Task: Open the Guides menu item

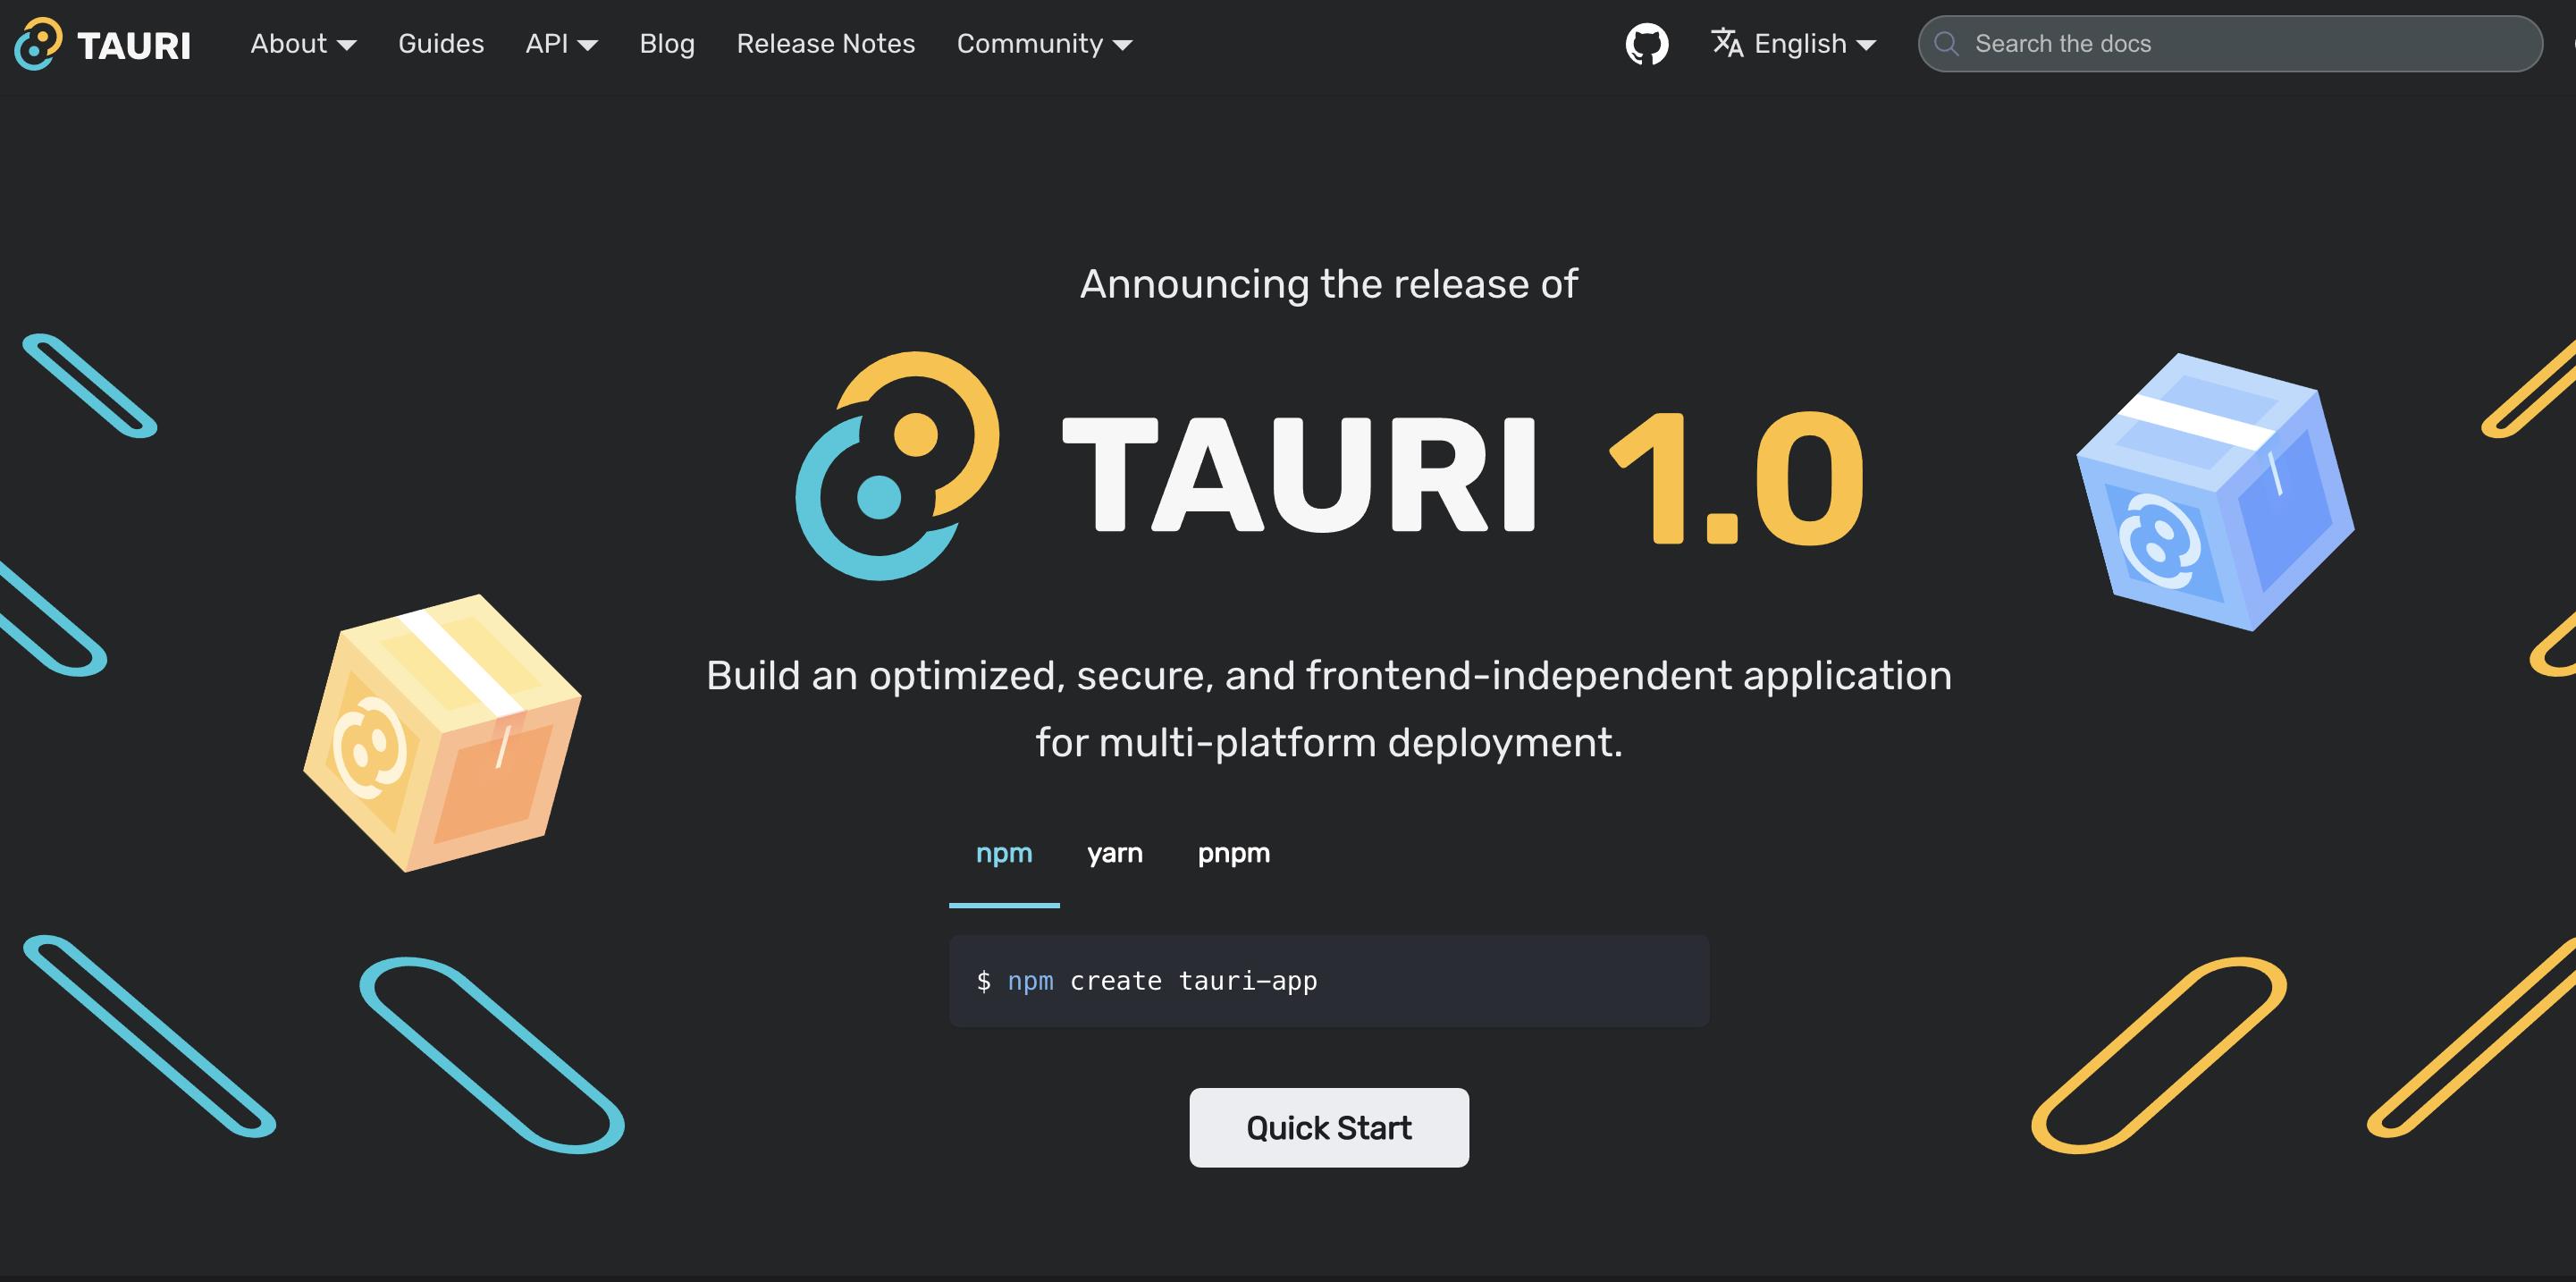Action: coord(441,43)
